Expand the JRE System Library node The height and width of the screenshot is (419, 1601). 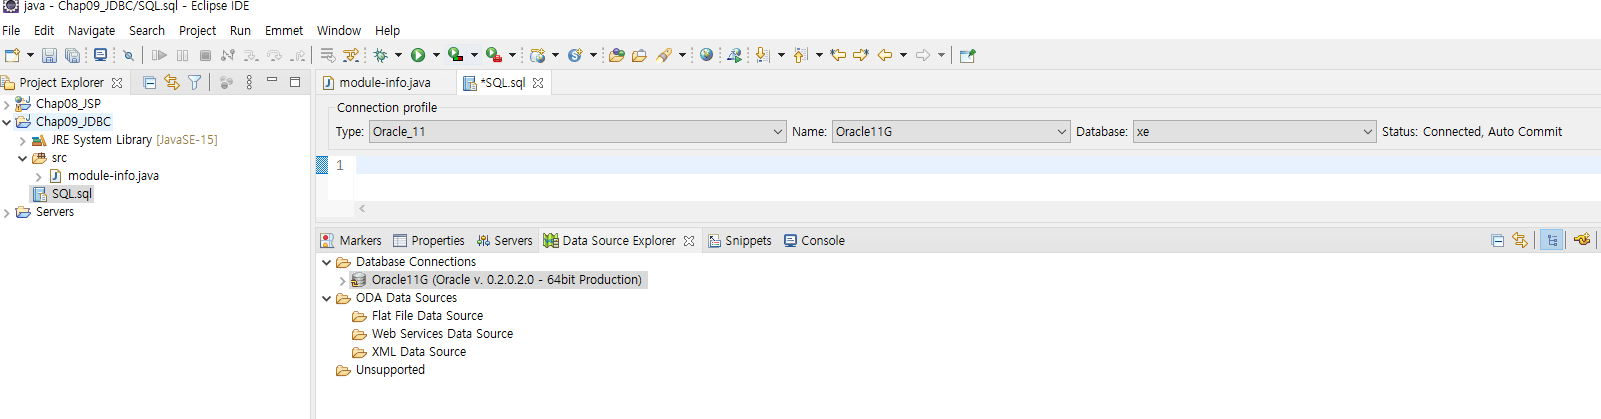tap(23, 141)
